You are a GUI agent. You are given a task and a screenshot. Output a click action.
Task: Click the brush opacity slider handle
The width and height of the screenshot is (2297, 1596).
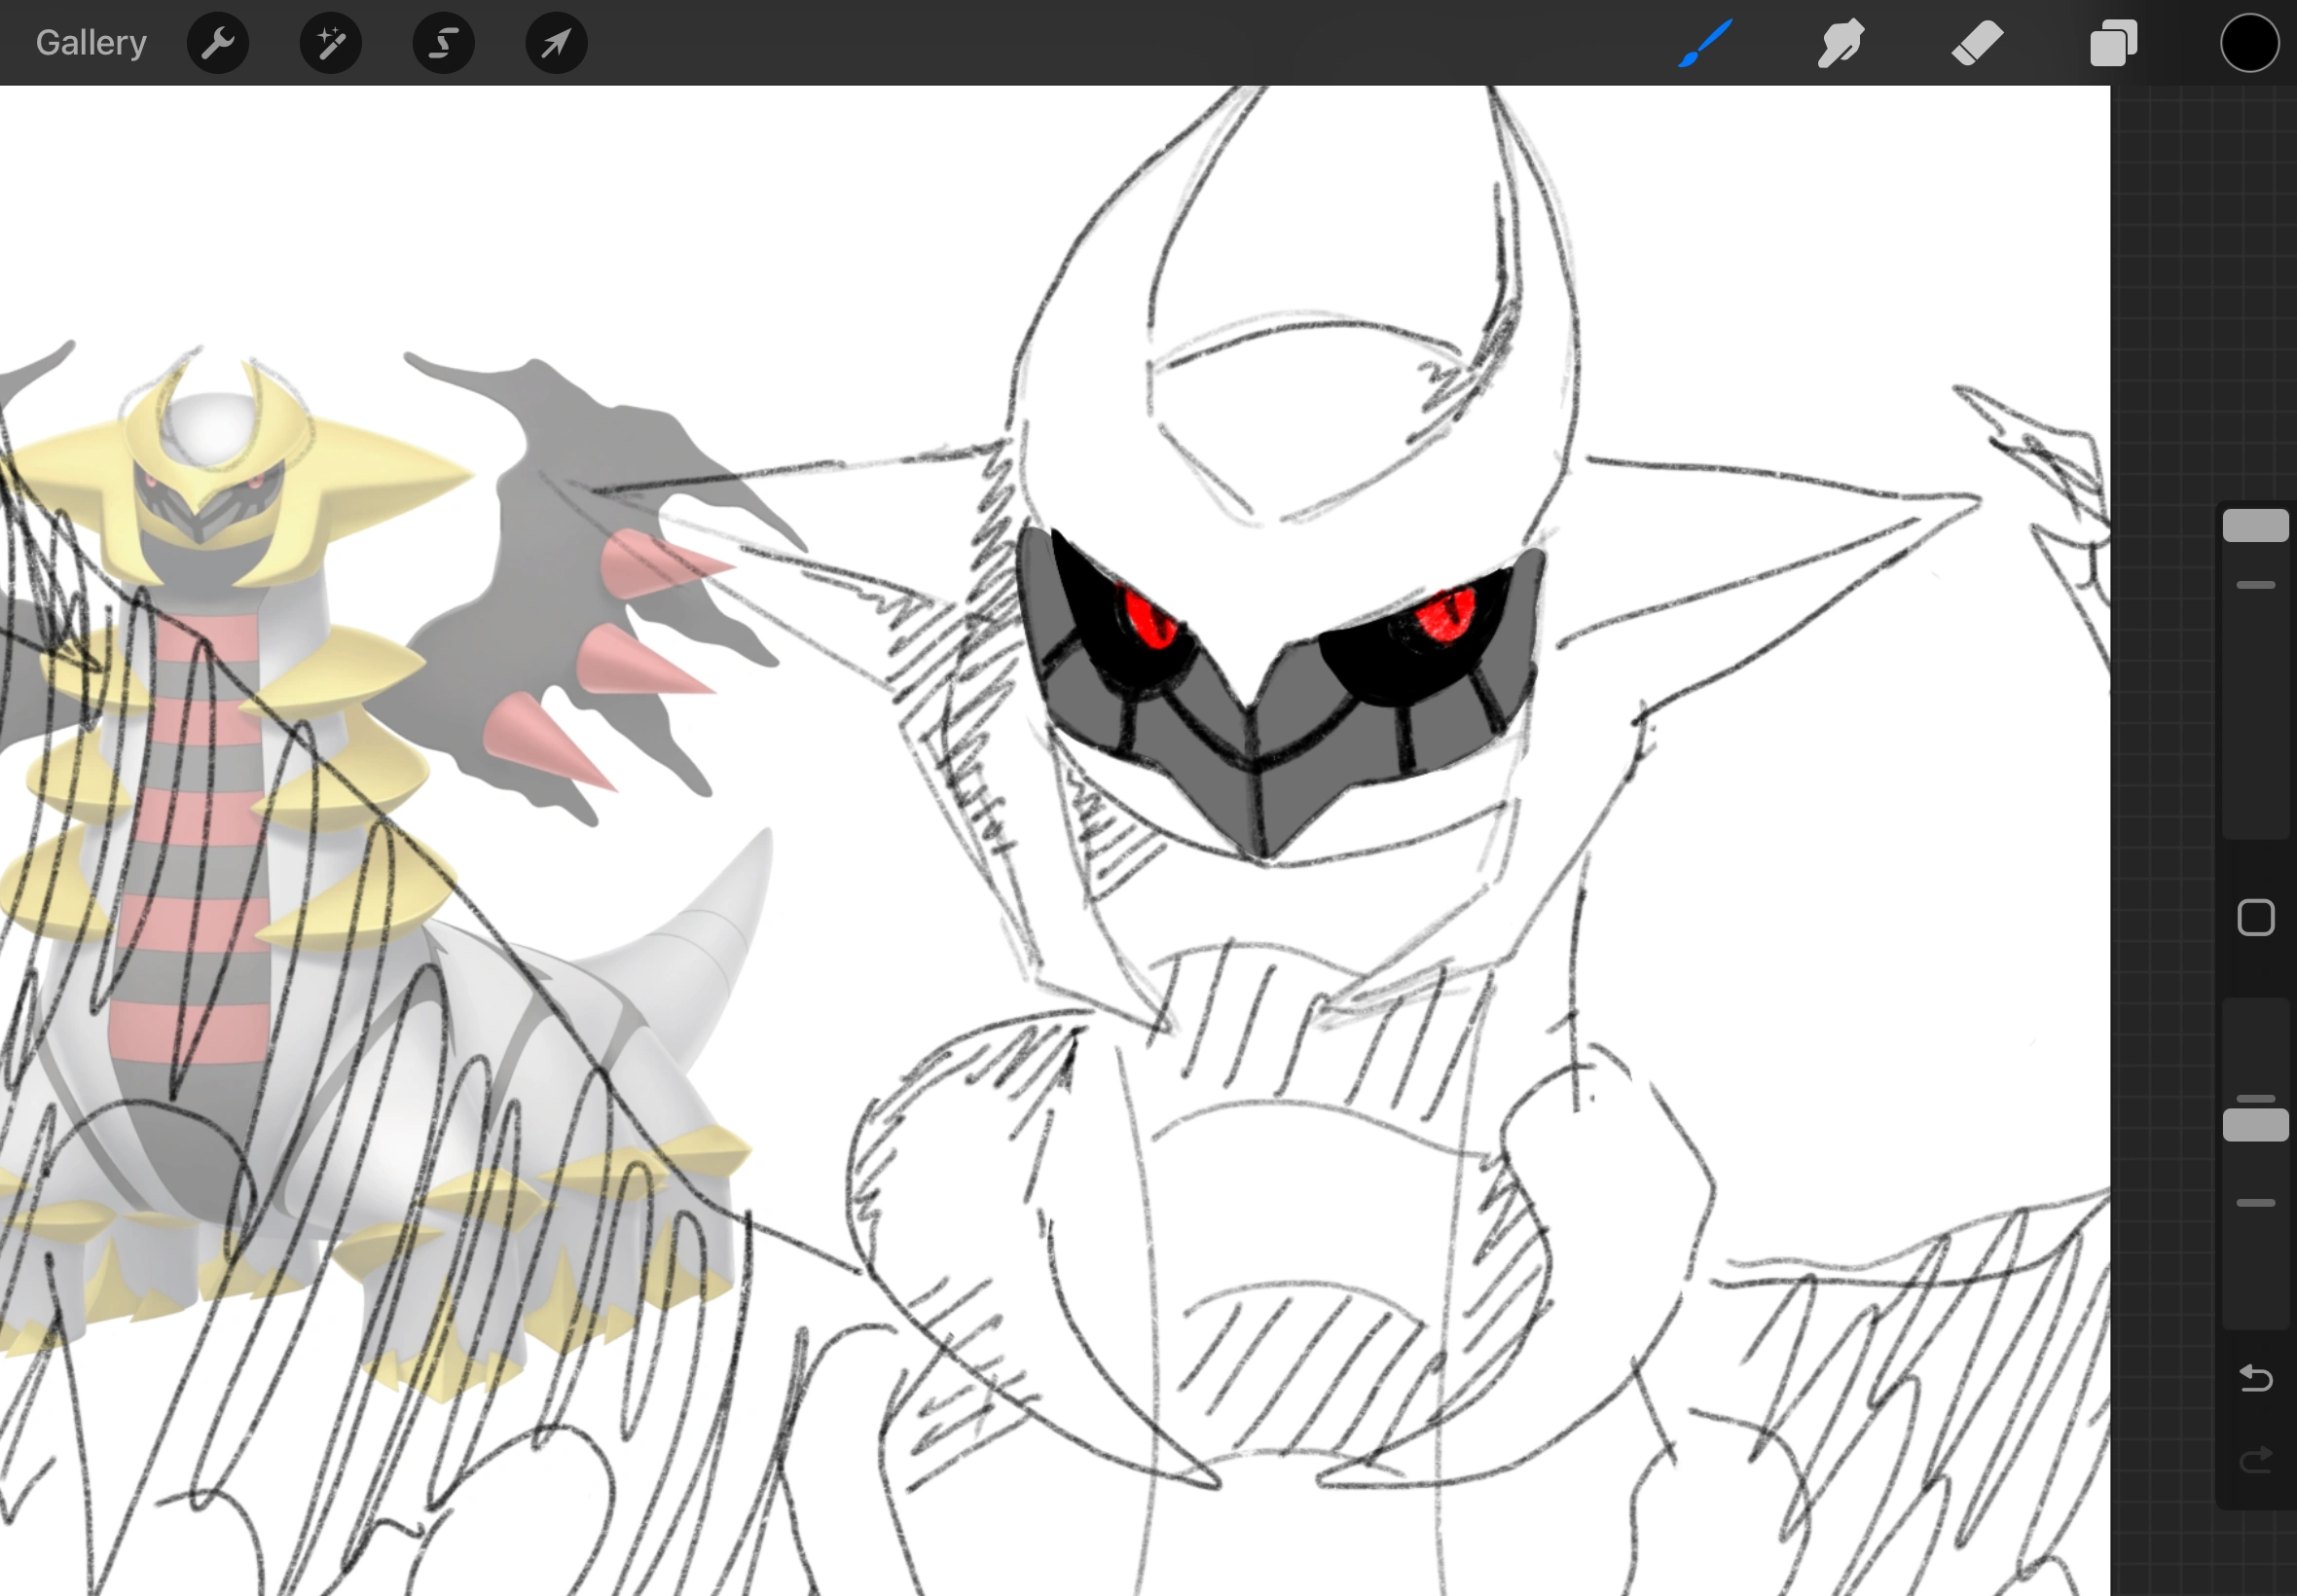click(2255, 1125)
